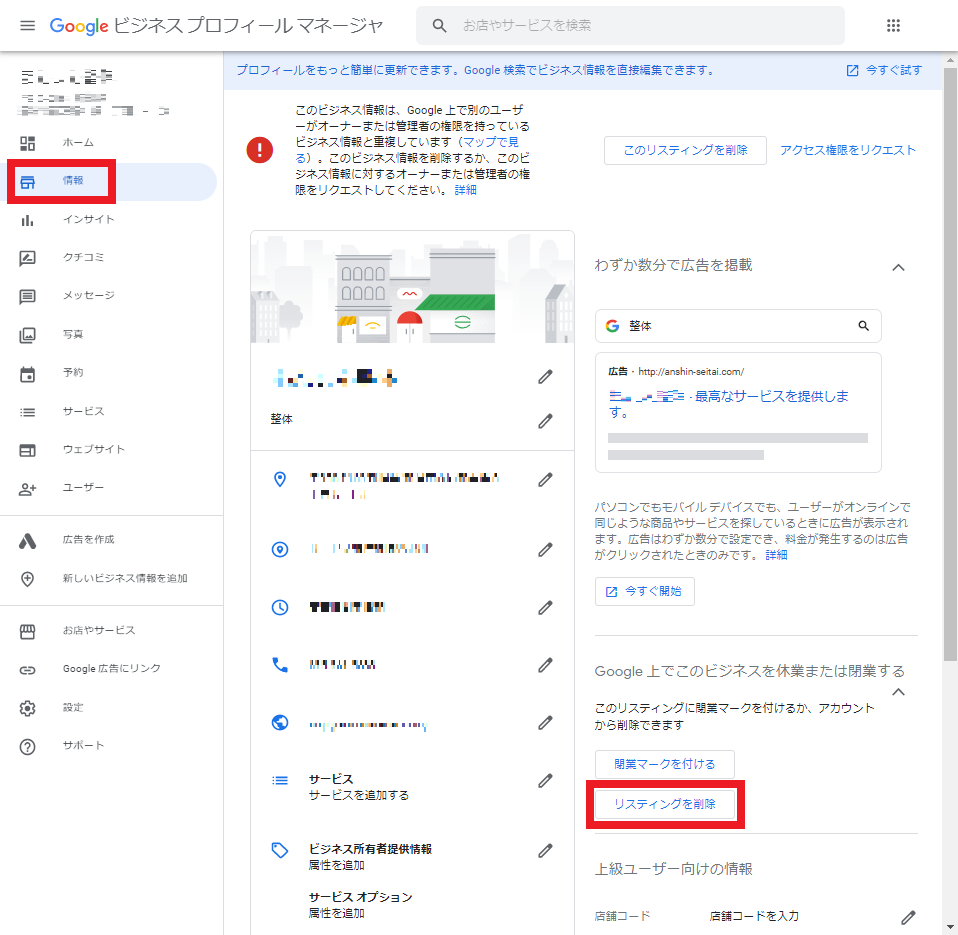This screenshot has width=958, height=935.
Task: Click the attributes tag icon
Action: click(x=280, y=850)
